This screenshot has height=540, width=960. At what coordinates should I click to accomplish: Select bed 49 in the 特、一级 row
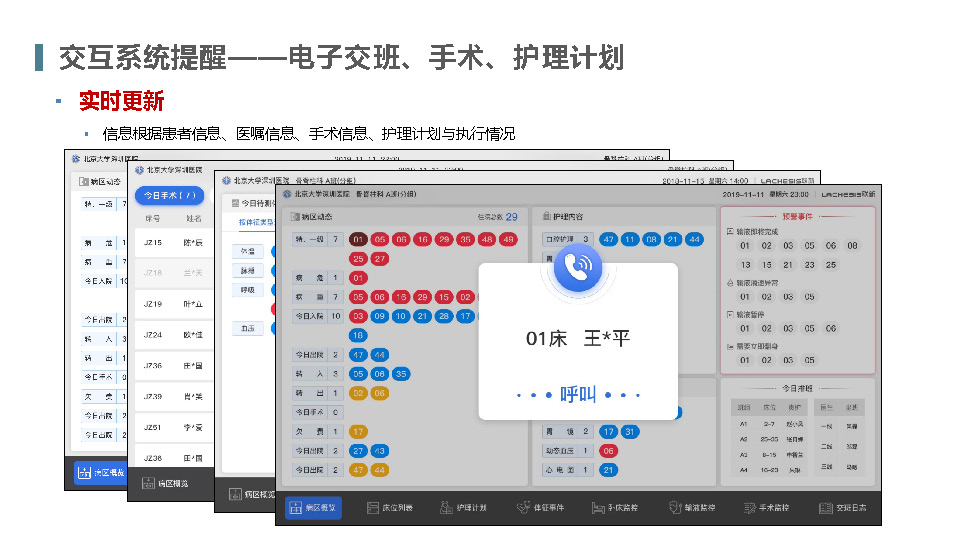tap(508, 239)
